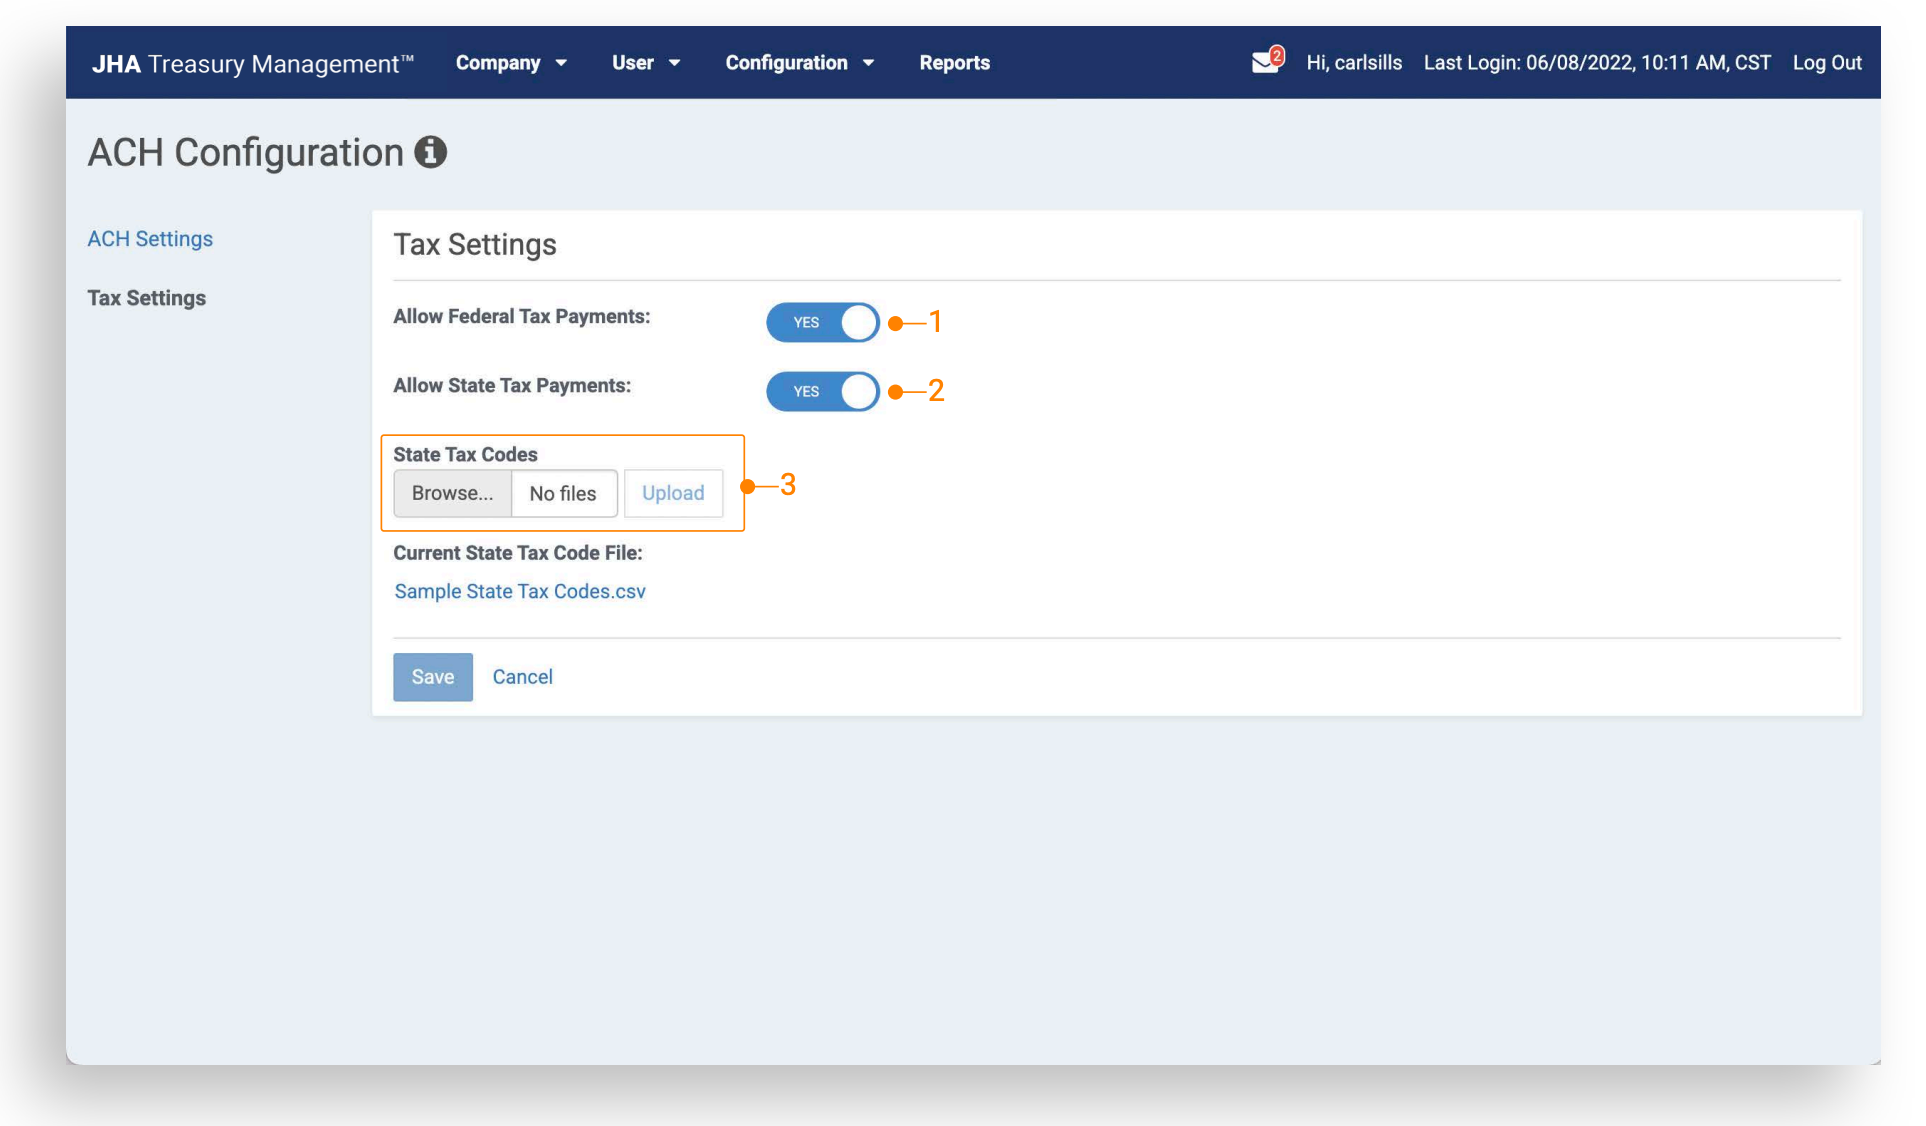
Task: Click Browse to choose tax codes file
Action: pos(452,493)
